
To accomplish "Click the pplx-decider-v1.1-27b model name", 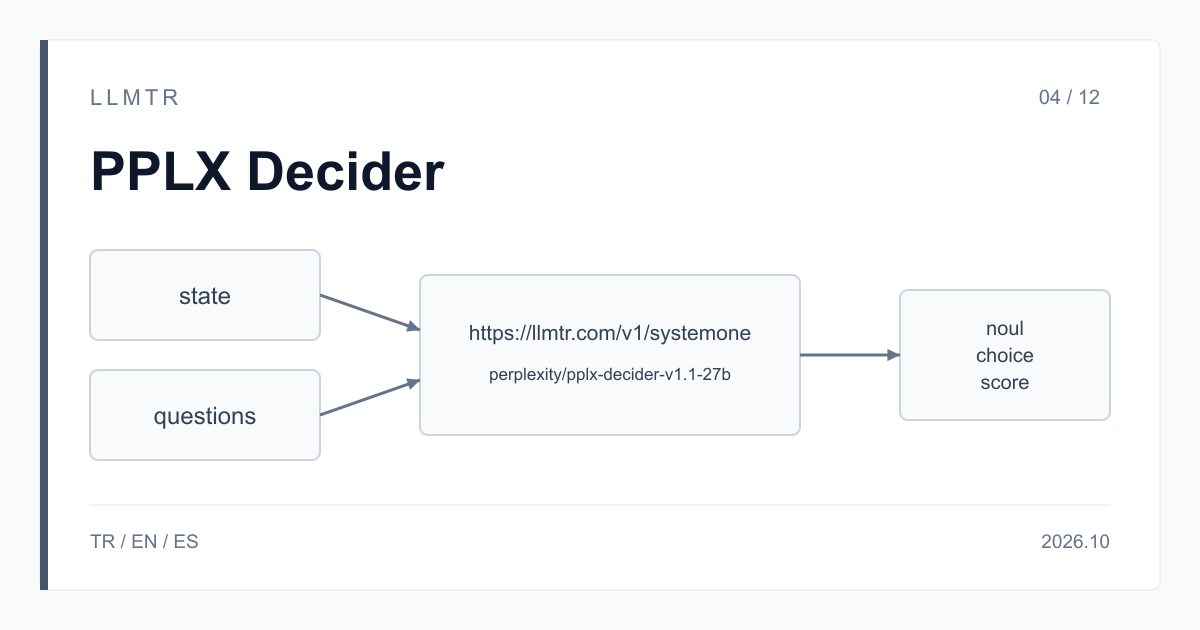I will click(x=609, y=375).
